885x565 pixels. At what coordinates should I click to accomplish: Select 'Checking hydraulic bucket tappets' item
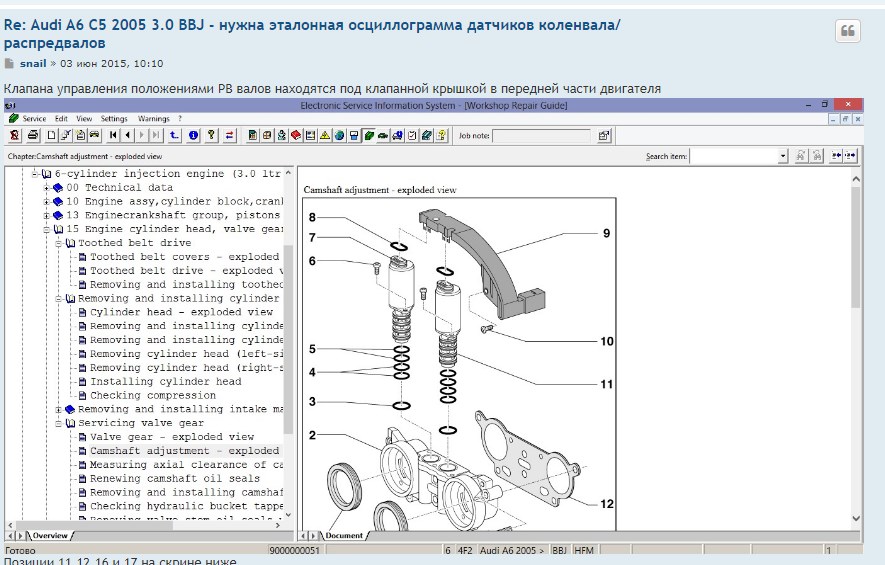pyautogui.click(x=186, y=506)
